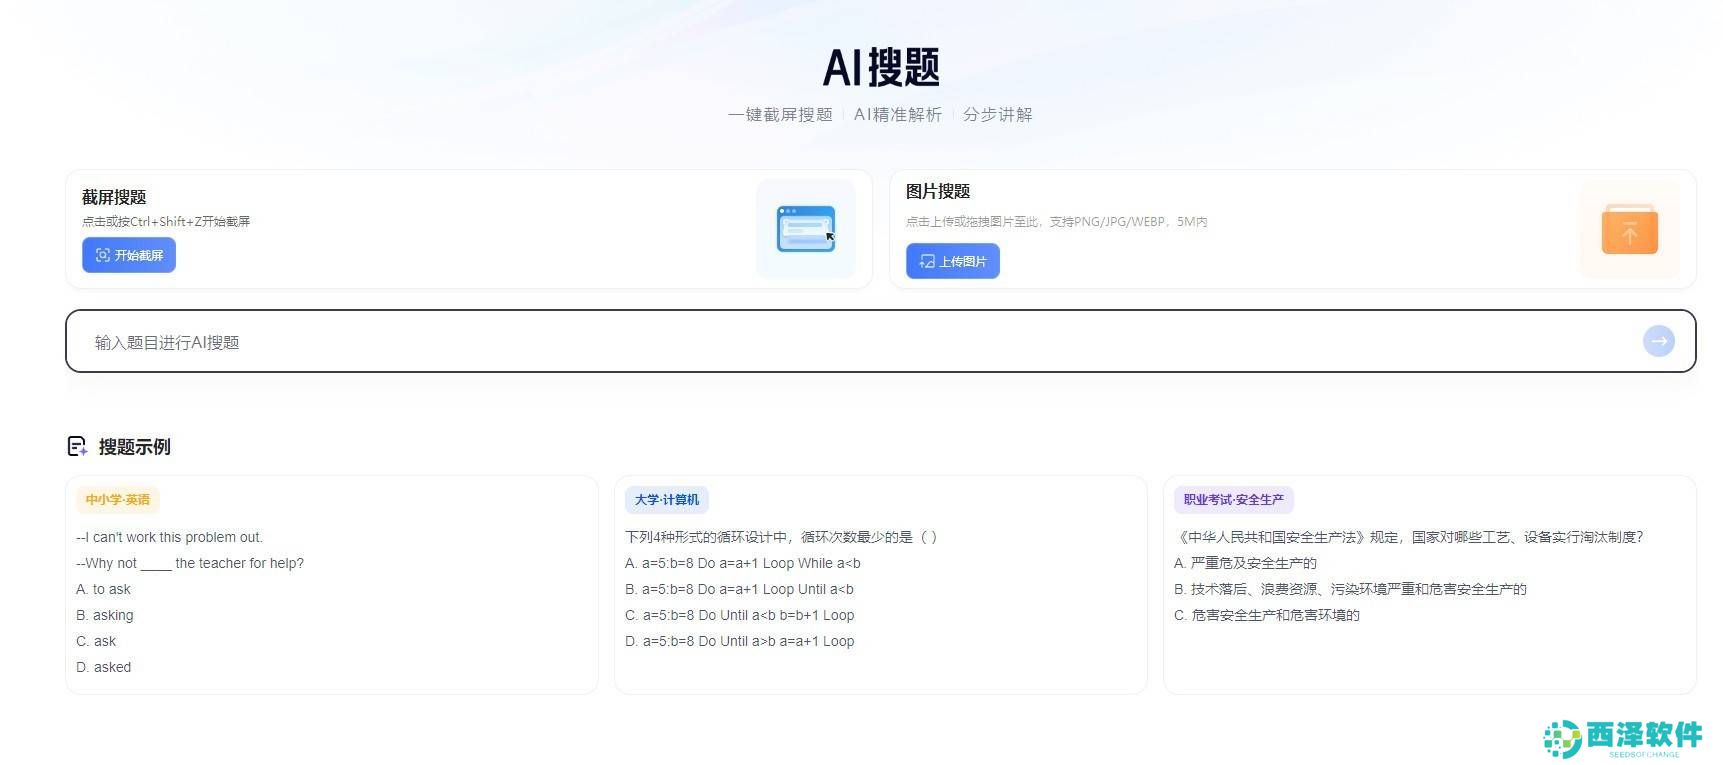Choose option "A. to ask"

tap(104, 589)
